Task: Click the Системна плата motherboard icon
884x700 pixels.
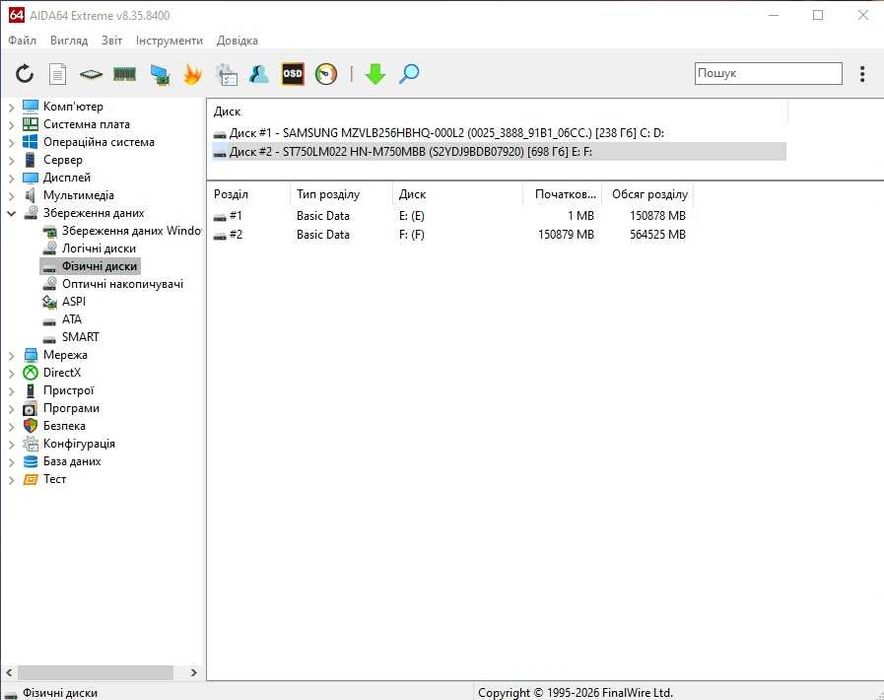Action: (30, 124)
